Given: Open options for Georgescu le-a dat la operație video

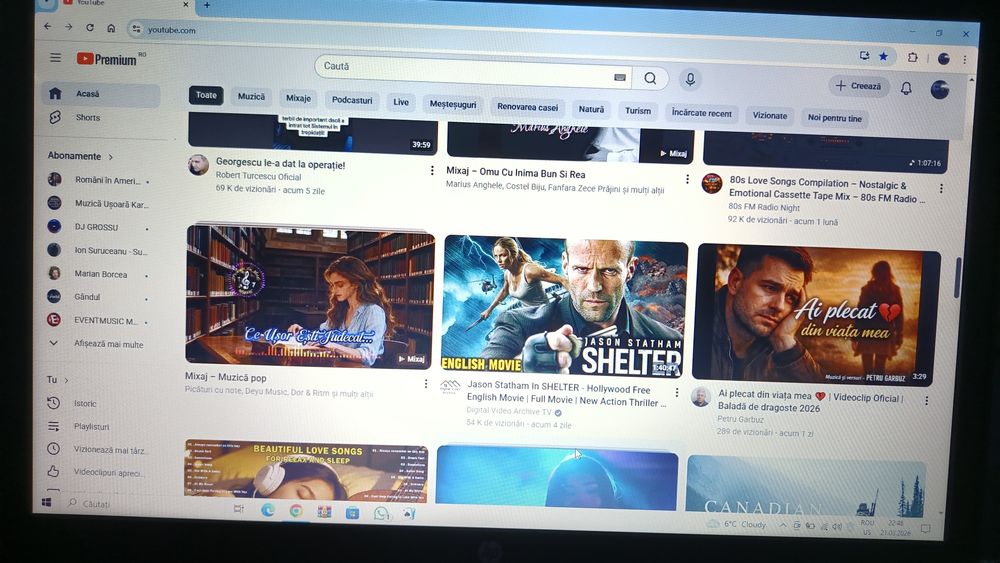Looking at the screenshot, I should click(x=432, y=170).
